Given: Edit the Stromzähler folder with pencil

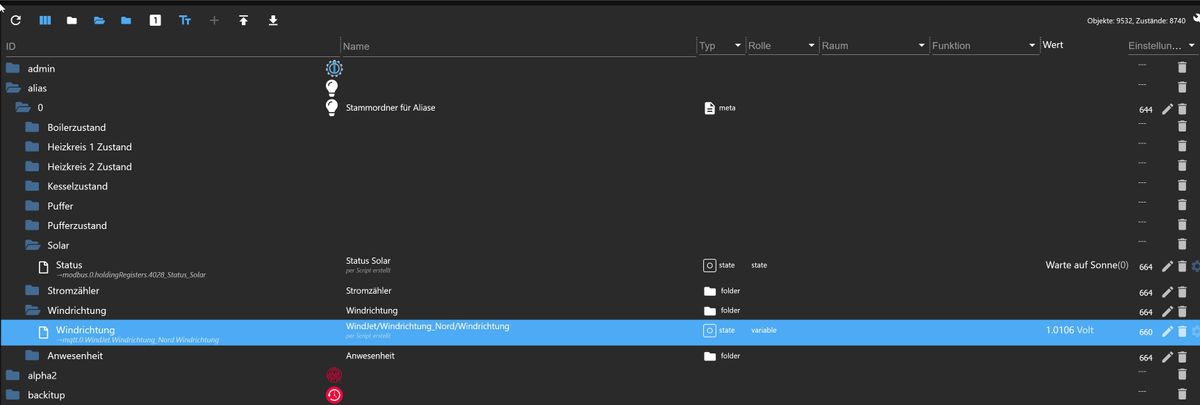Looking at the screenshot, I should [1166, 291].
